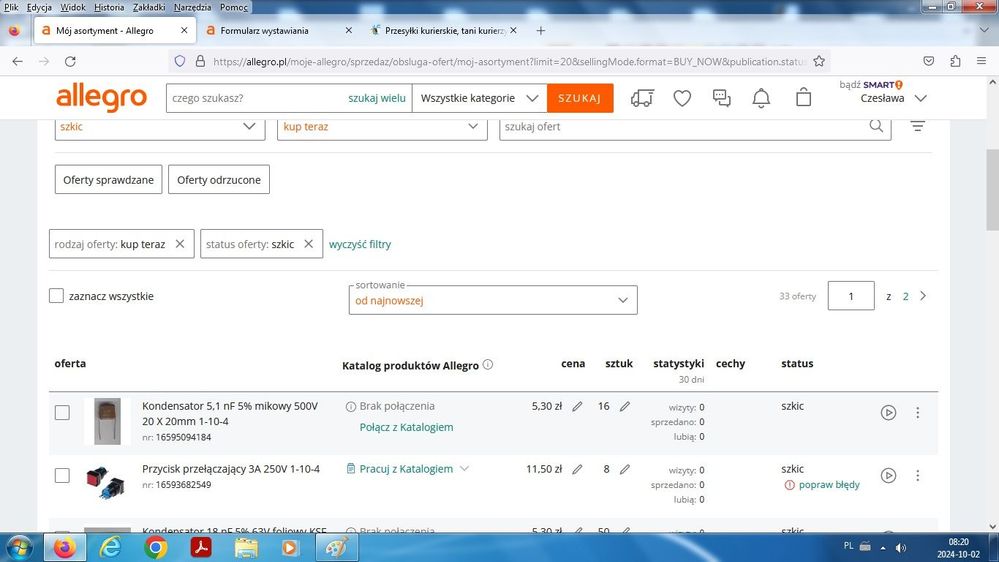999x562 pixels.
Task: Go to next page arrow
Action: point(923,296)
